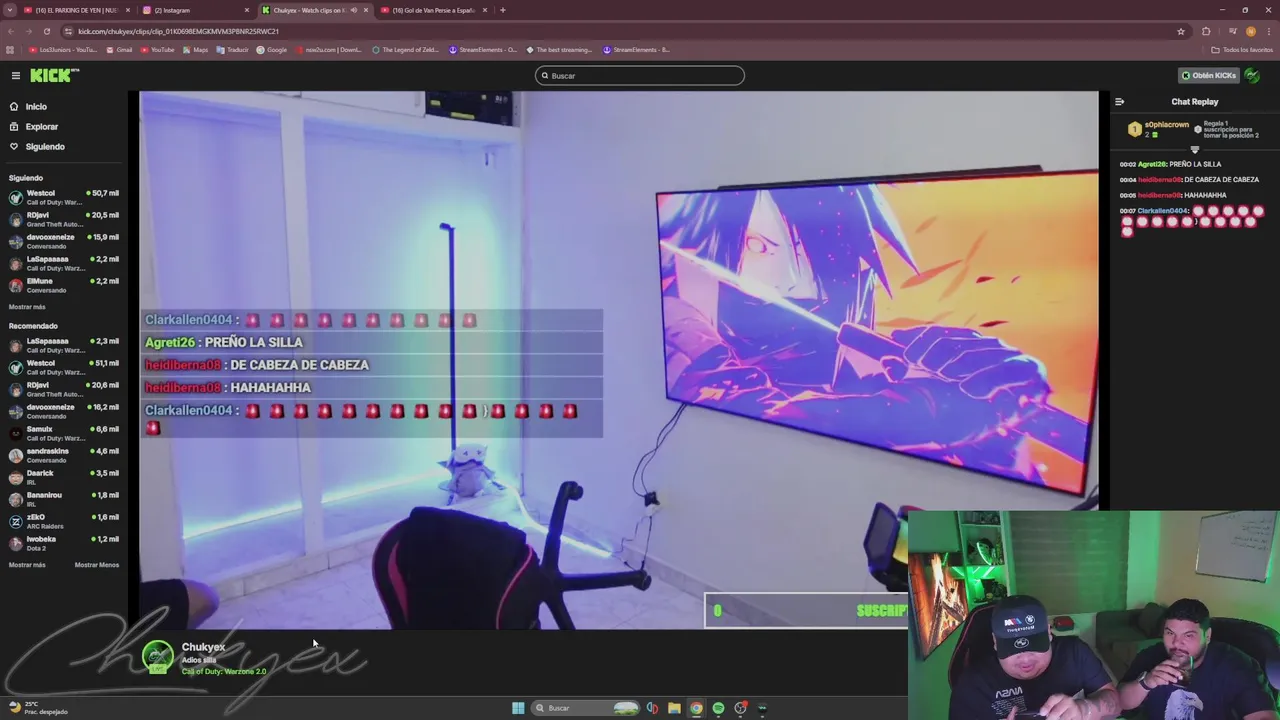
Task: Click the Windows taskbar Buscar search box
Action: (585, 708)
